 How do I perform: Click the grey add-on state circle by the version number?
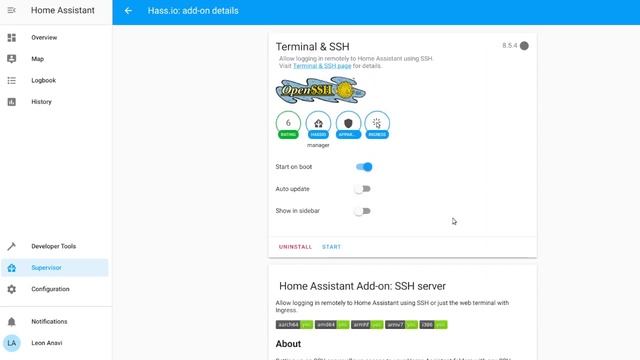(524, 46)
